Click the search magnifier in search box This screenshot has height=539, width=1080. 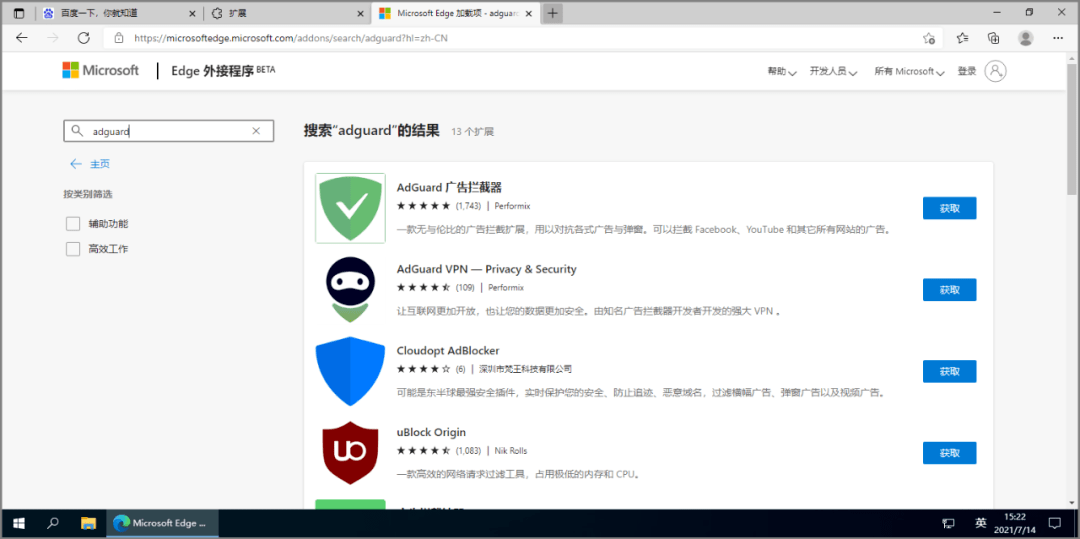(77, 131)
